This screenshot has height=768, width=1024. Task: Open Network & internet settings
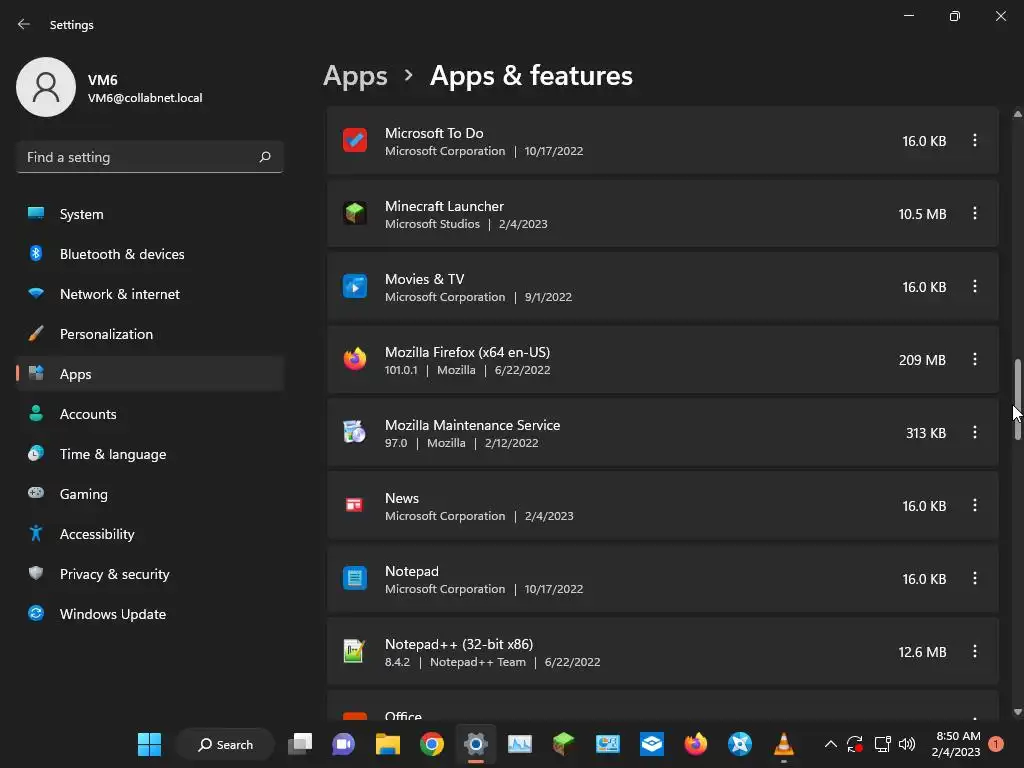click(150, 294)
